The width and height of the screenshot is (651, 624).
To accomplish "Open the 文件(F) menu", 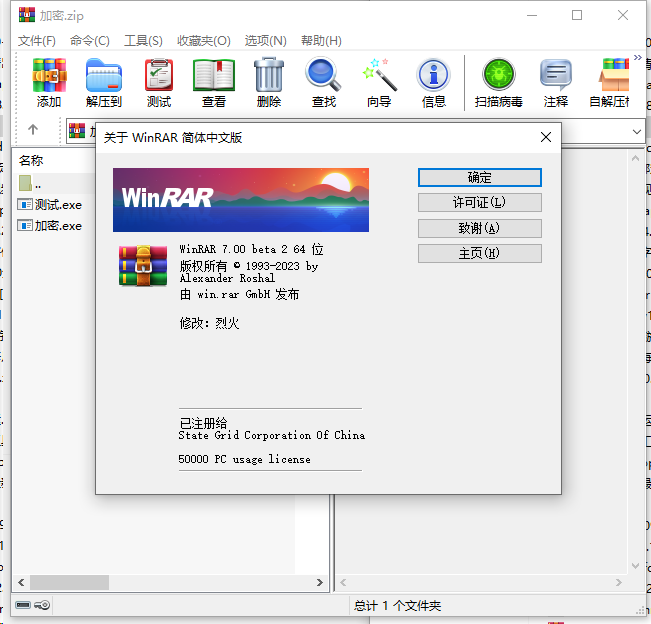I will pos(37,41).
